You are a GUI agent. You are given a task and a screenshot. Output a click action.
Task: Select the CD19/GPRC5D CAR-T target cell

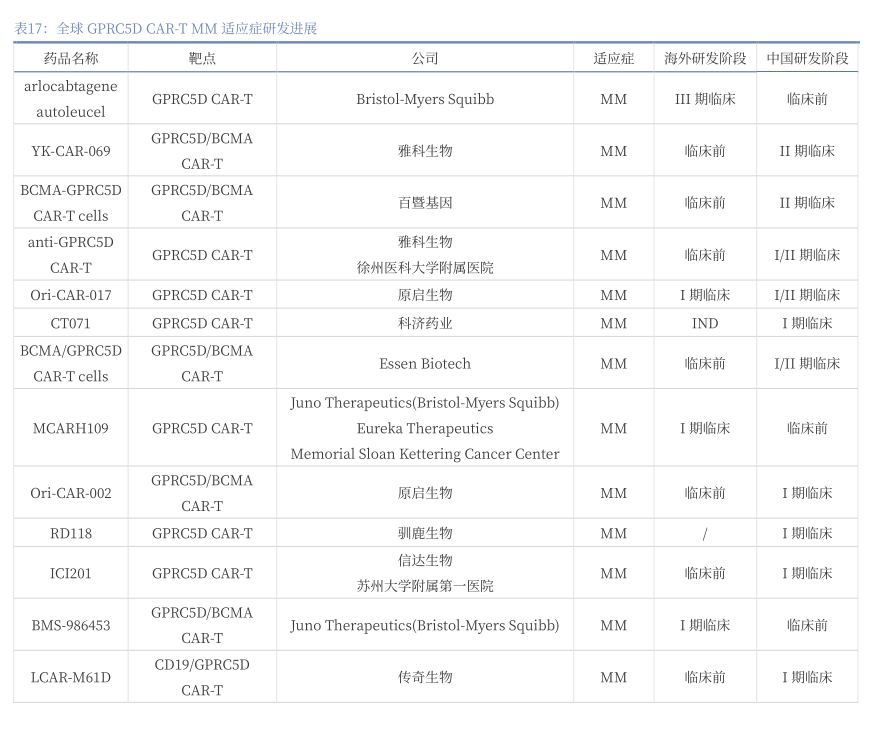pos(202,677)
